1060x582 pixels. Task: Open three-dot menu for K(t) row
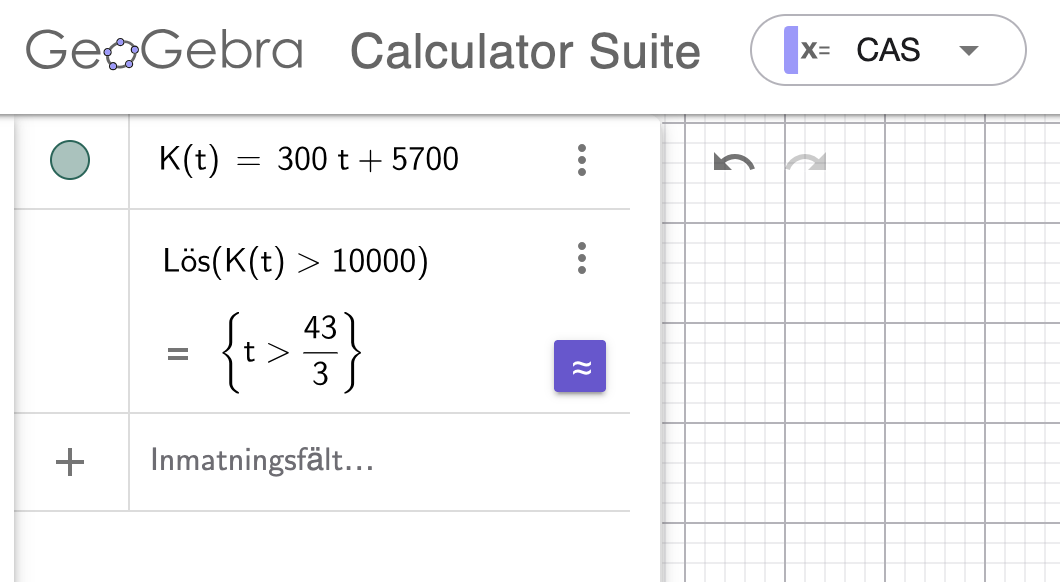click(582, 160)
